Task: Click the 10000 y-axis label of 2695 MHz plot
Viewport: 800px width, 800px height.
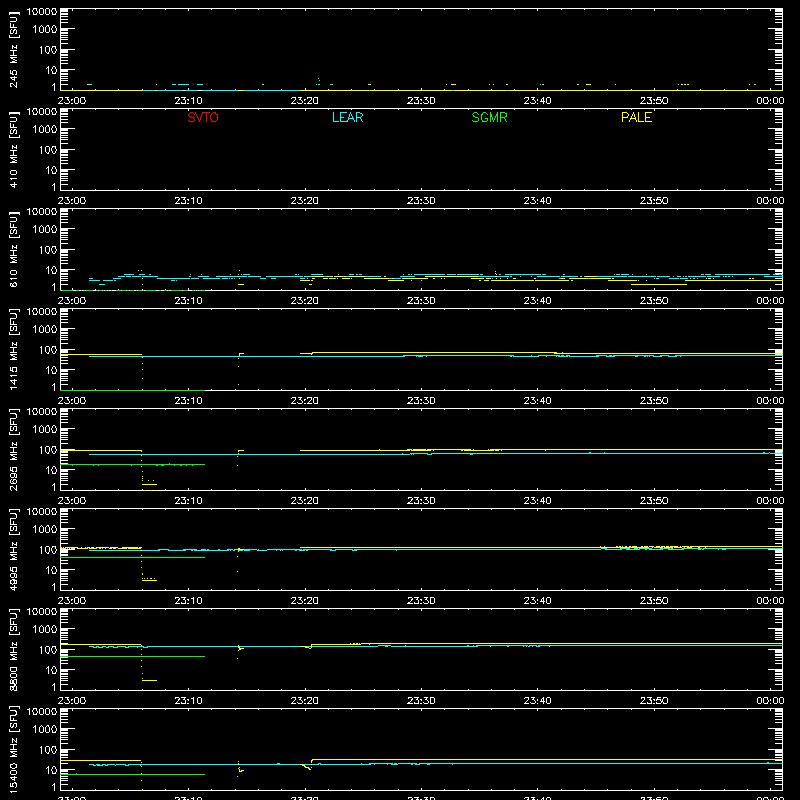Action: click(42, 412)
